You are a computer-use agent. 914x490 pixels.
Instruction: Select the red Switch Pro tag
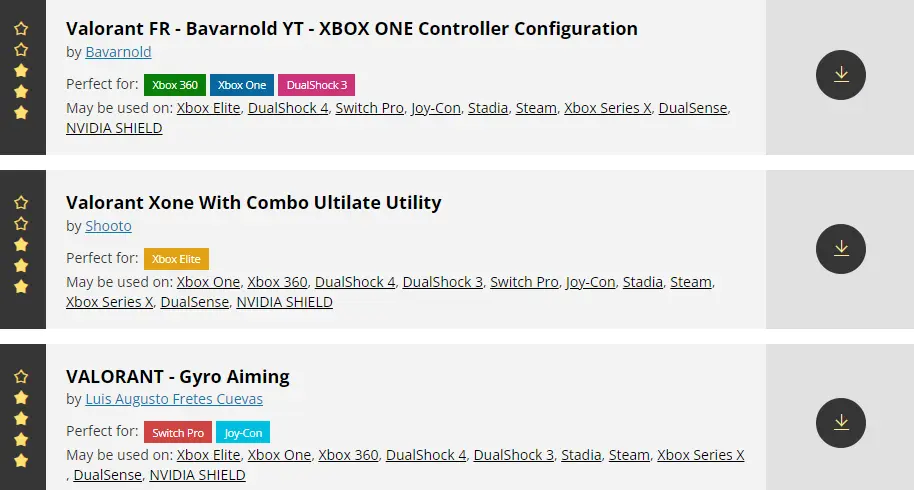(x=178, y=432)
